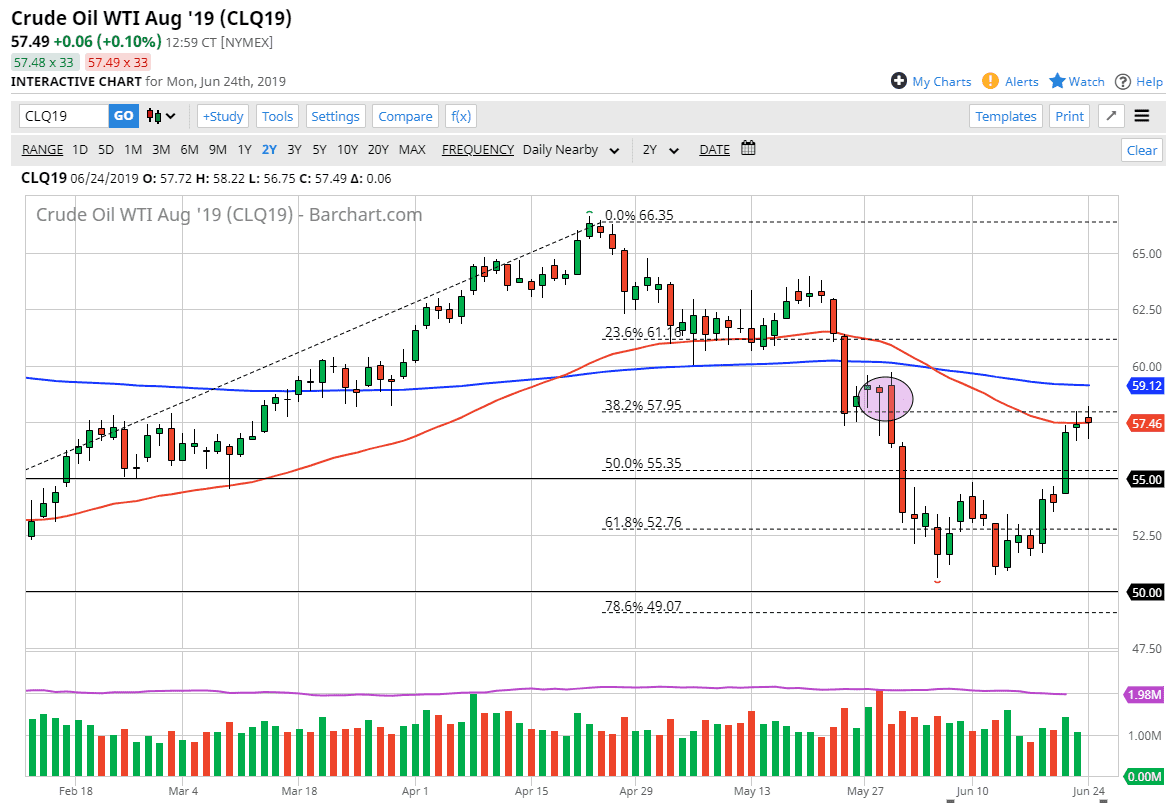Image resolution: width=1175 pixels, height=803 pixels.
Task: Open the chart style dropdown chevron
Action: tap(169, 115)
